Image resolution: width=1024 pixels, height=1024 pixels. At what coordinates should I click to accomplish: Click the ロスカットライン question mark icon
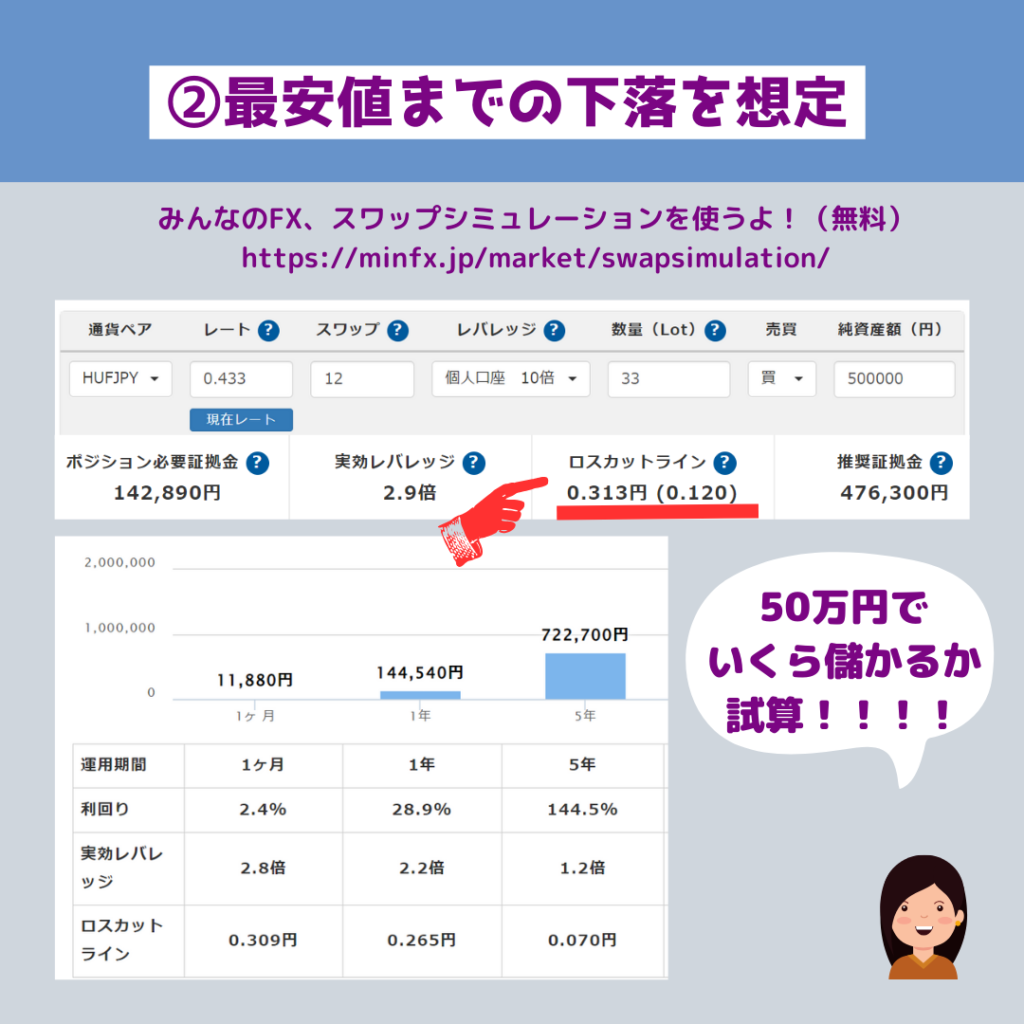[x=725, y=463]
